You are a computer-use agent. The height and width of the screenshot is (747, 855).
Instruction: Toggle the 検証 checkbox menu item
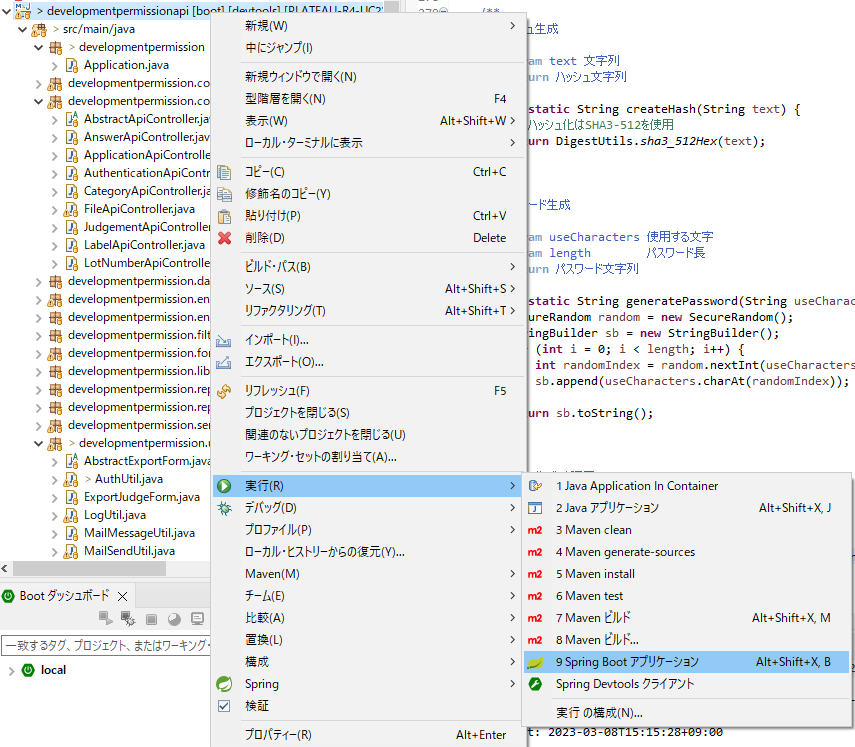(x=225, y=706)
